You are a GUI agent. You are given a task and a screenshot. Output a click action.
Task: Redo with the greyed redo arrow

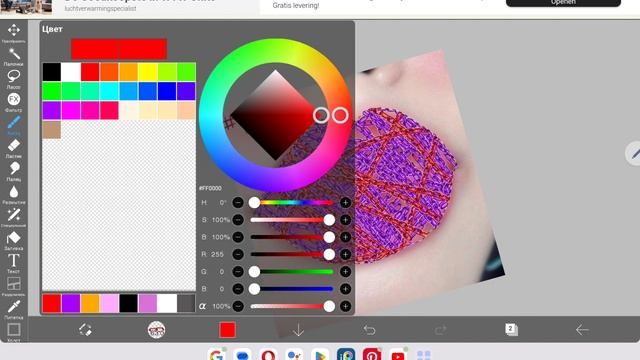[440, 330]
